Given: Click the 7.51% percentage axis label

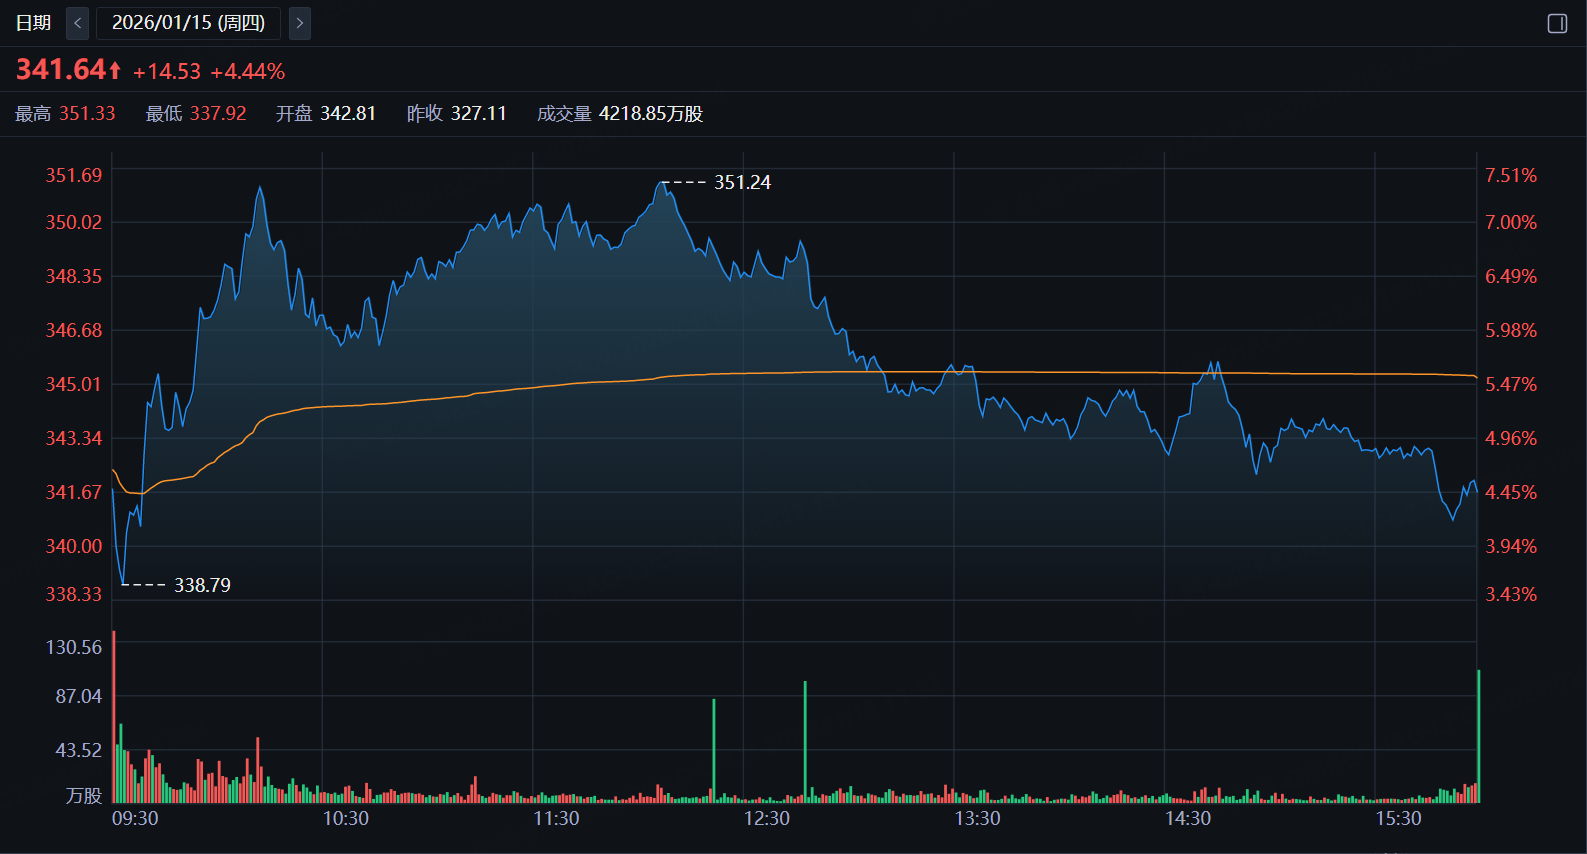Looking at the screenshot, I should click(x=1511, y=175).
